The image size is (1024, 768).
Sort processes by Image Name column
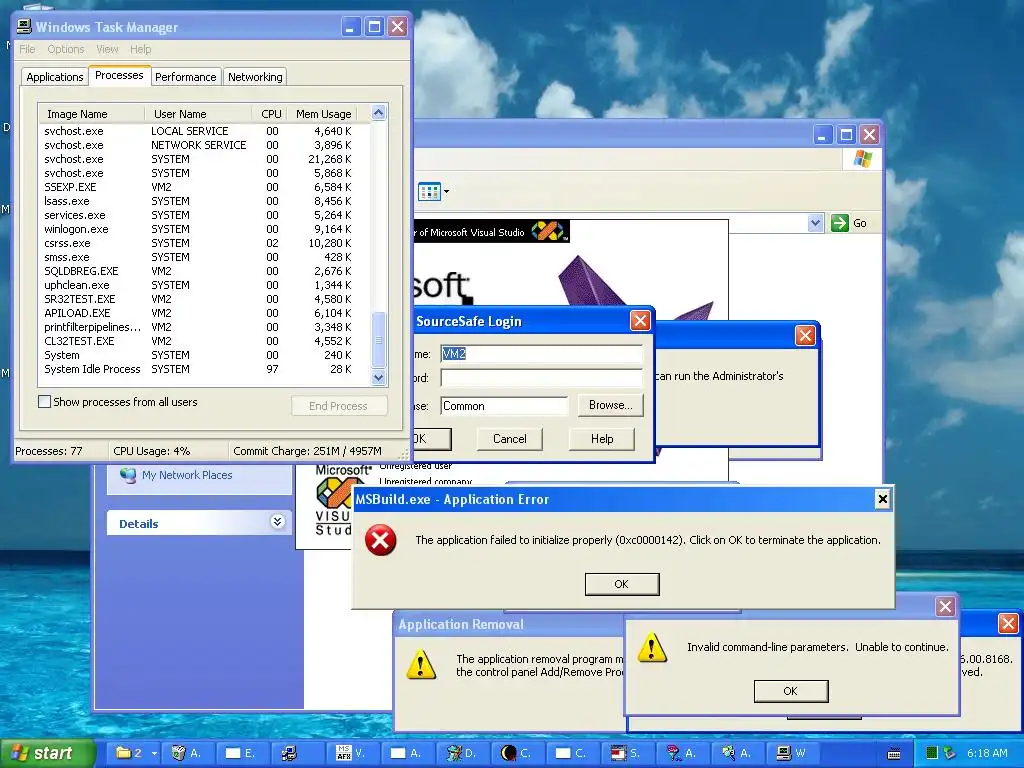tap(91, 114)
